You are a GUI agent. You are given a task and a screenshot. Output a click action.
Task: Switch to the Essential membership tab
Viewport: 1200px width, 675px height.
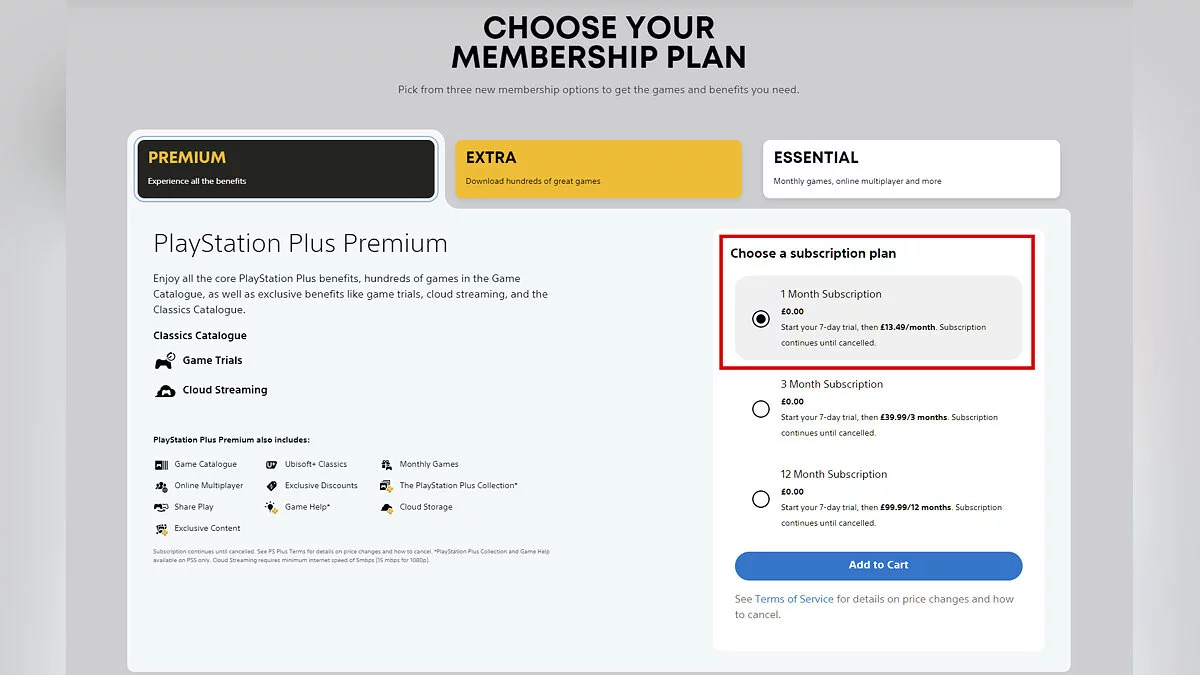(x=910, y=168)
